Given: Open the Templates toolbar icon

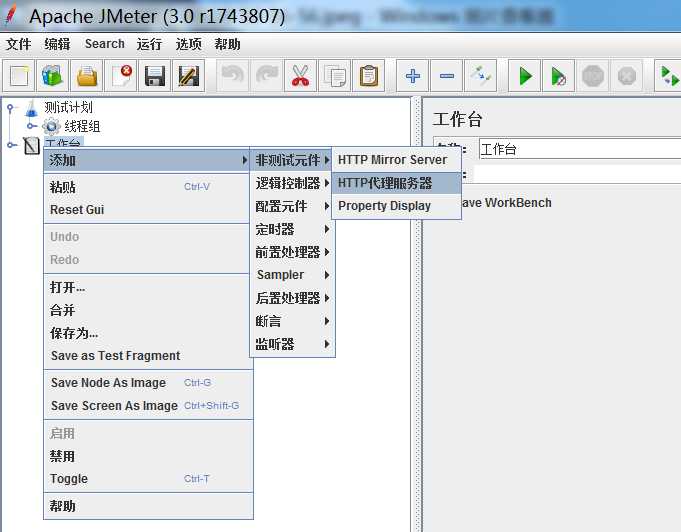Looking at the screenshot, I should click(x=53, y=76).
